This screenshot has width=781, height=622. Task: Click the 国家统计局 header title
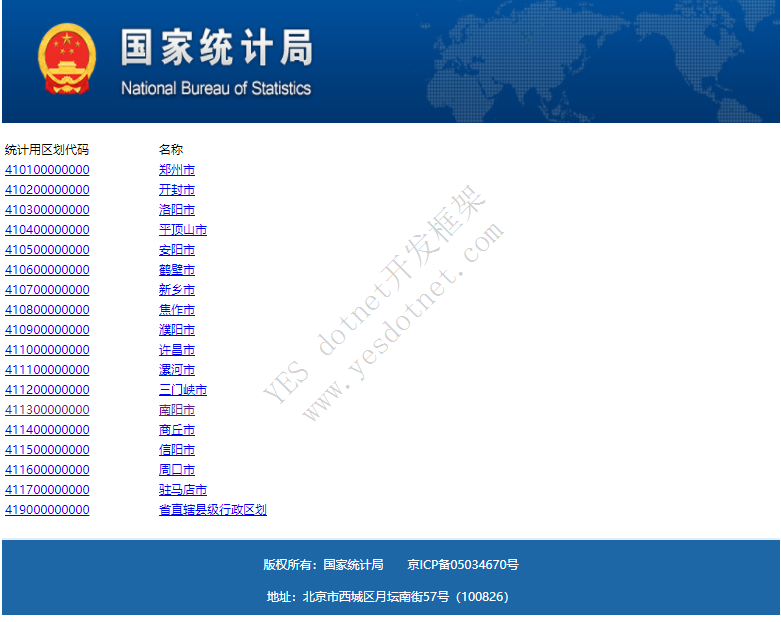(217, 47)
